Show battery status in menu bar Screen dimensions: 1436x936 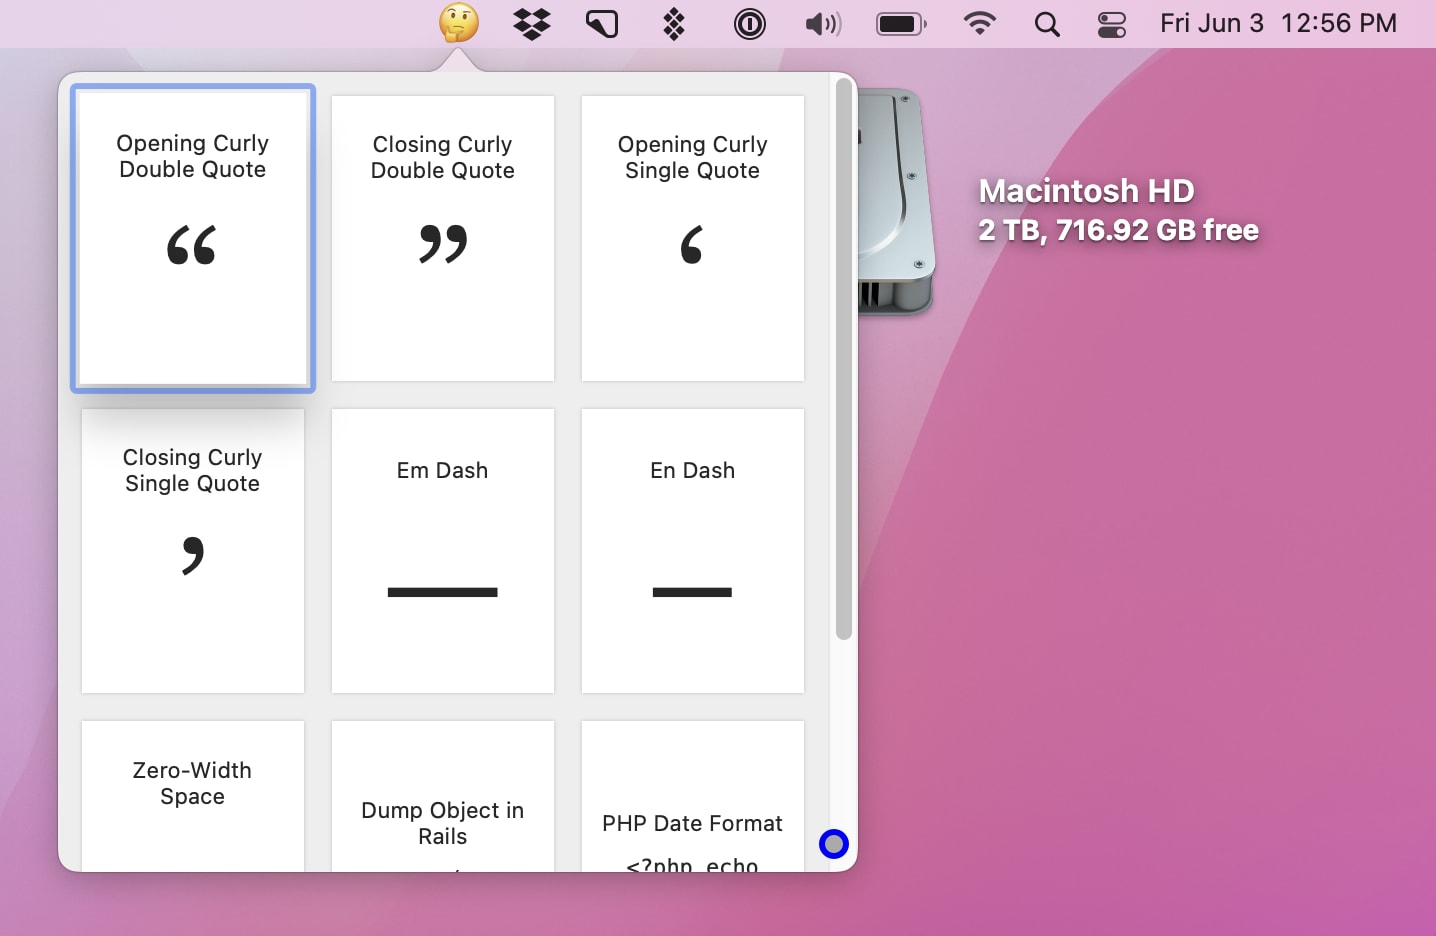tap(902, 23)
